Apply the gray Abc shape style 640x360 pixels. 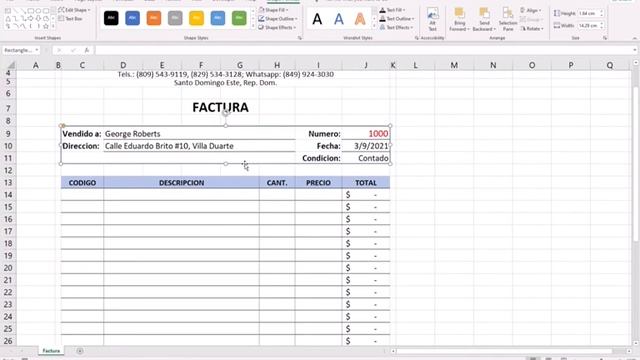(x=175, y=18)
